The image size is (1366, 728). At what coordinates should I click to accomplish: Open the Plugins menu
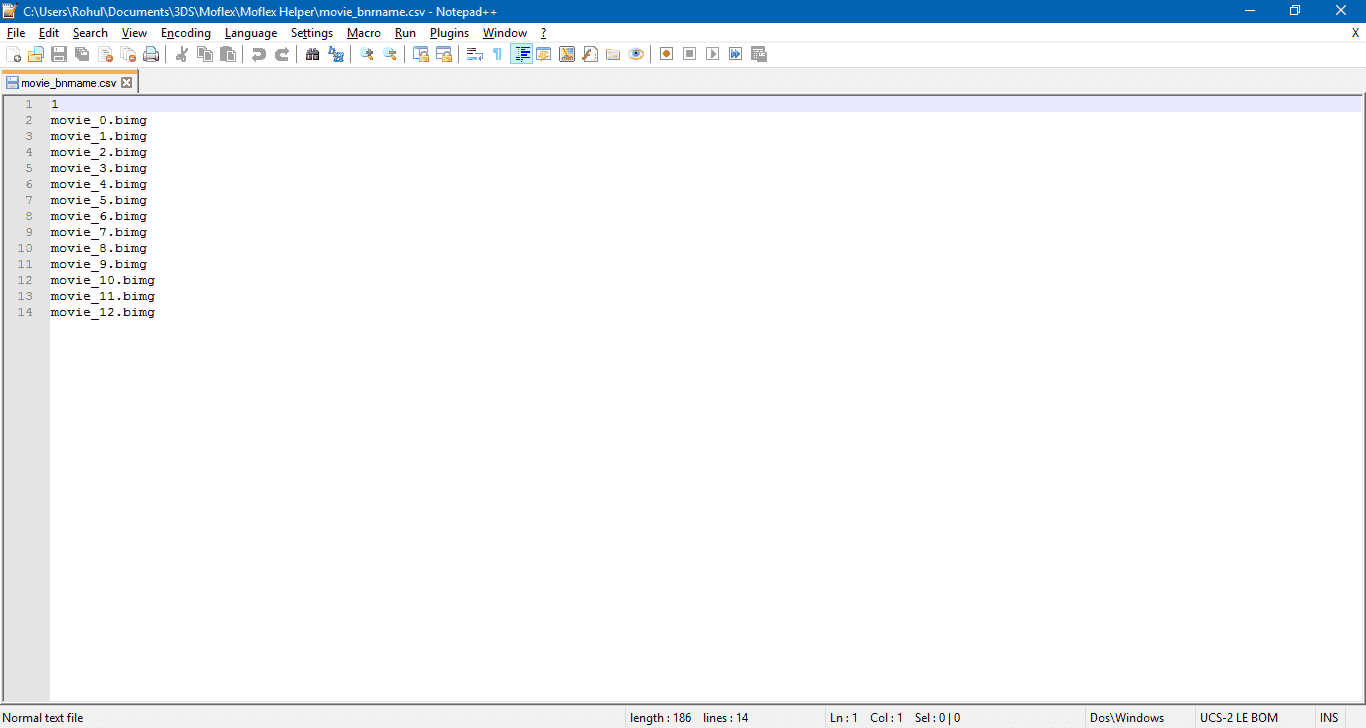coord(449,33)
